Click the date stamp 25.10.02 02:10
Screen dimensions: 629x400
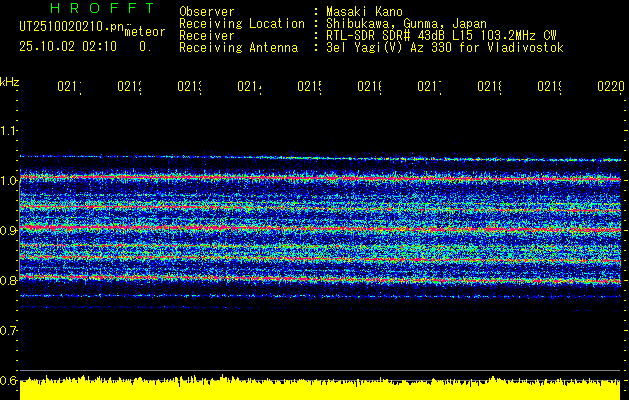68,47
